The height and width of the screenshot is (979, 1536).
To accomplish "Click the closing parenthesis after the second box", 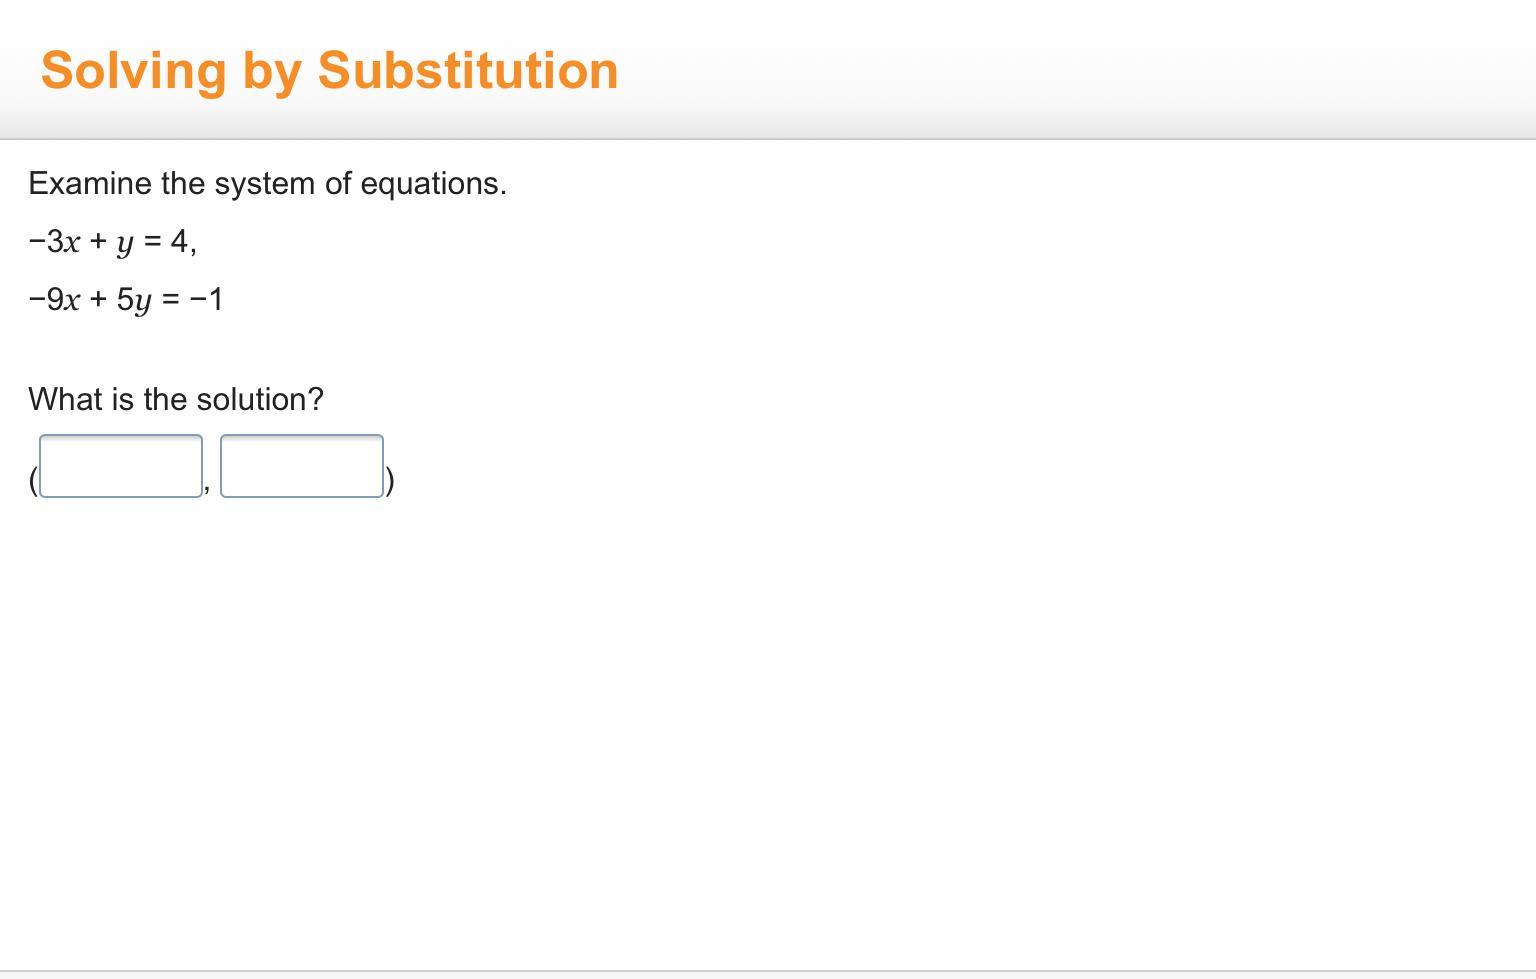I will (390, 482).
